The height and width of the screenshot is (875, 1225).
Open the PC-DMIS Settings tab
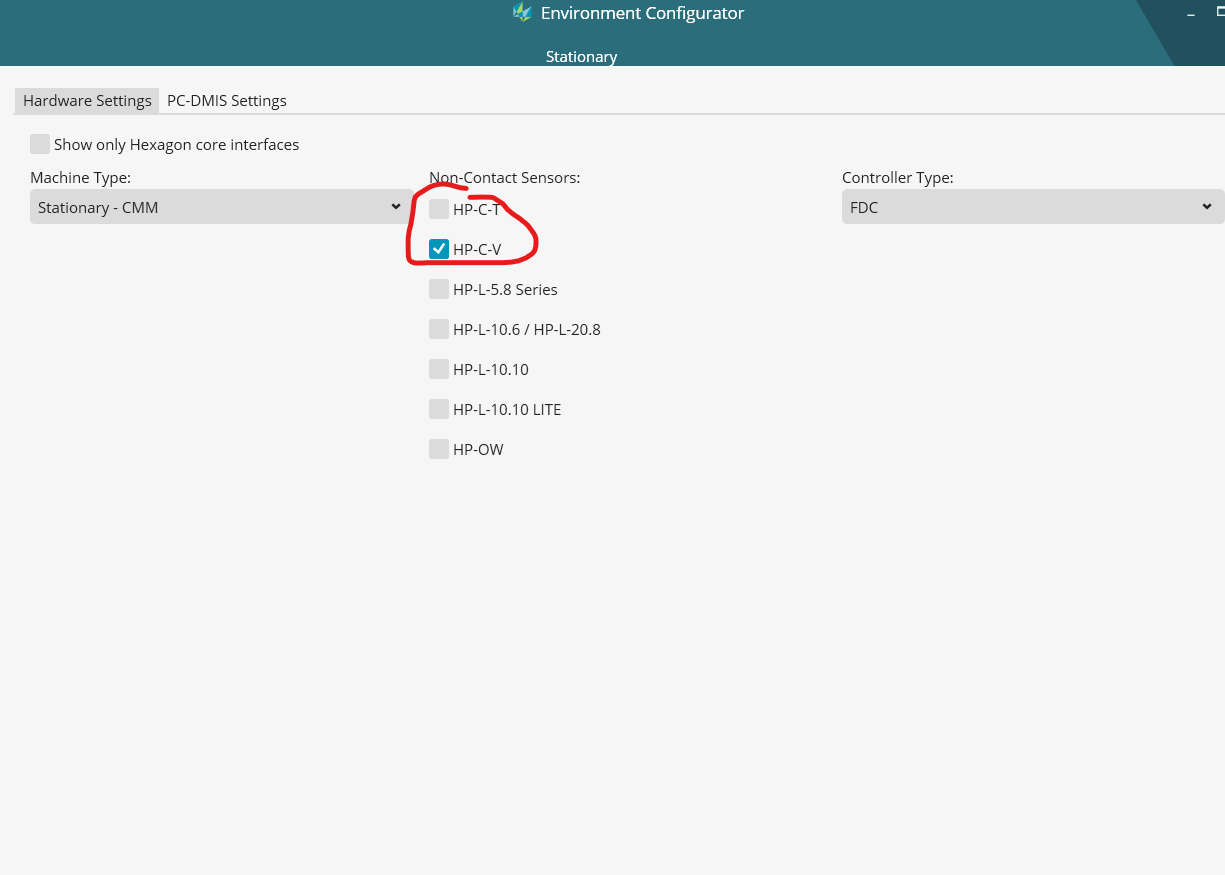227,101
